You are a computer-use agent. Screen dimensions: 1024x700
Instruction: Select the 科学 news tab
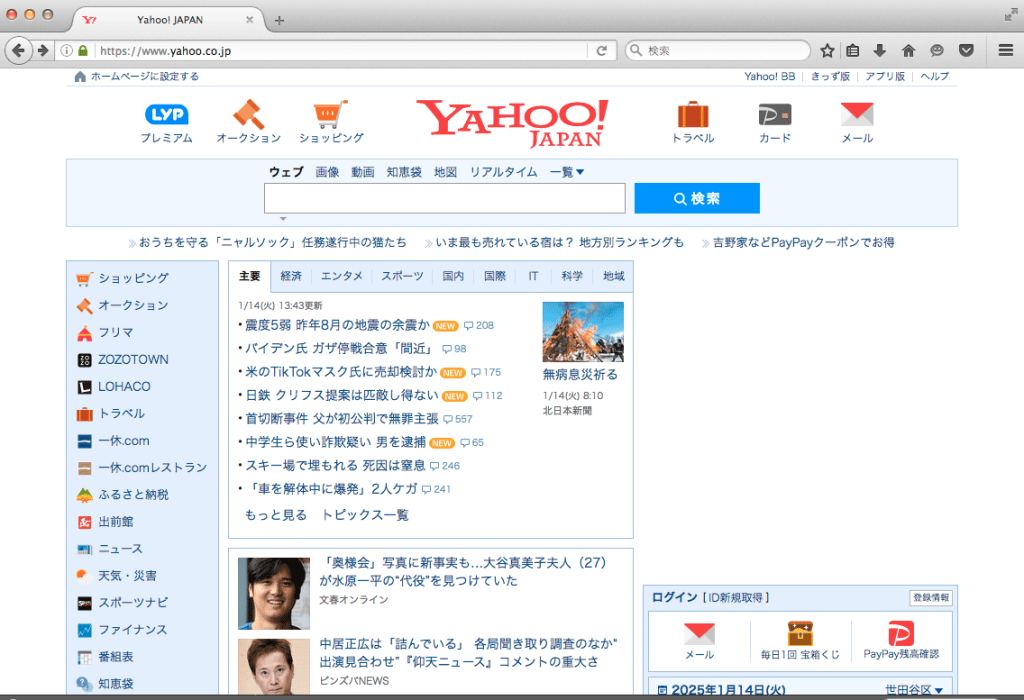click(x=572, y=276)
